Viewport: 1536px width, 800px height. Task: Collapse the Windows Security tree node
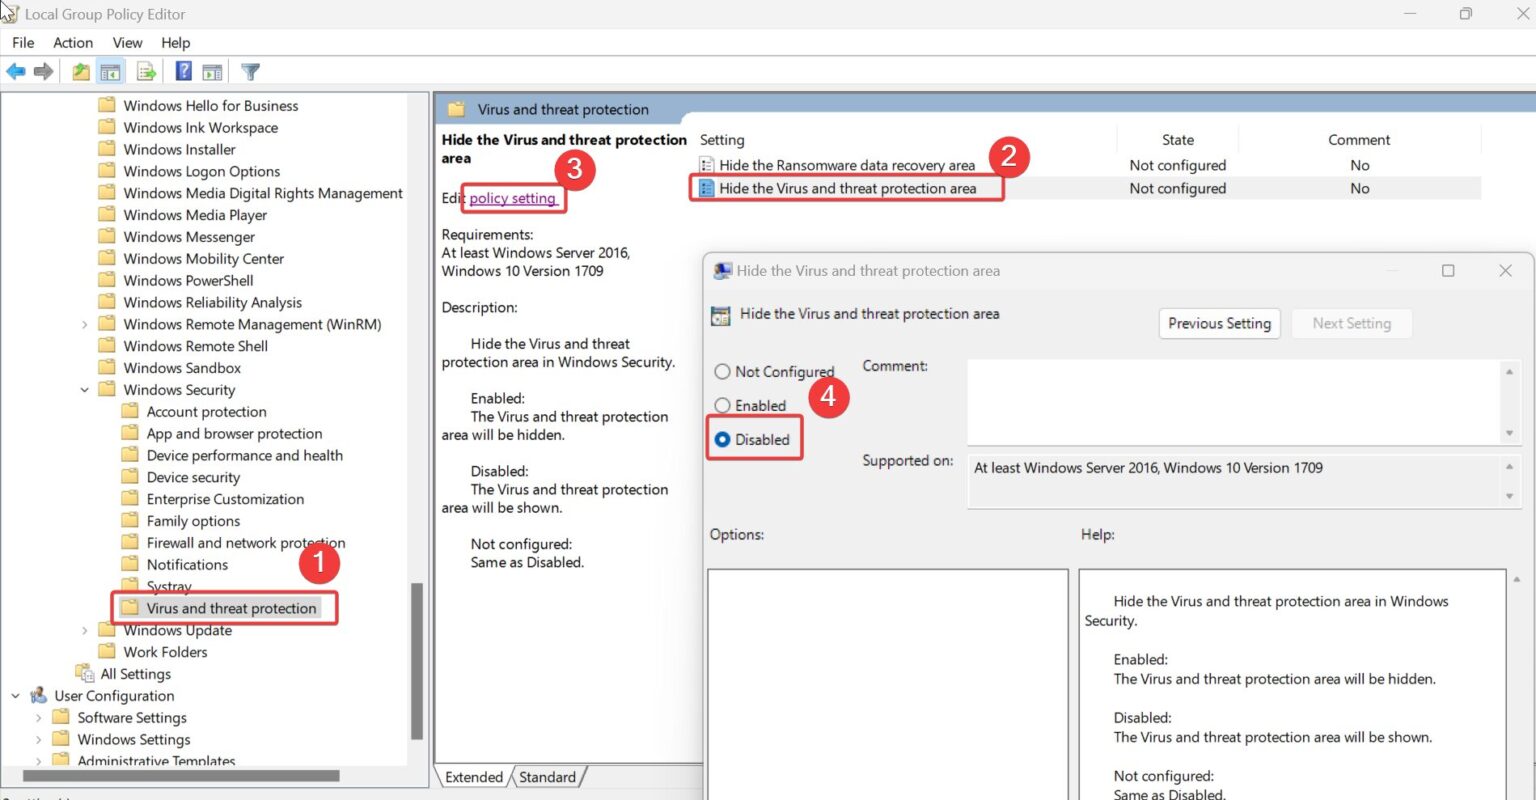[85, 390]
